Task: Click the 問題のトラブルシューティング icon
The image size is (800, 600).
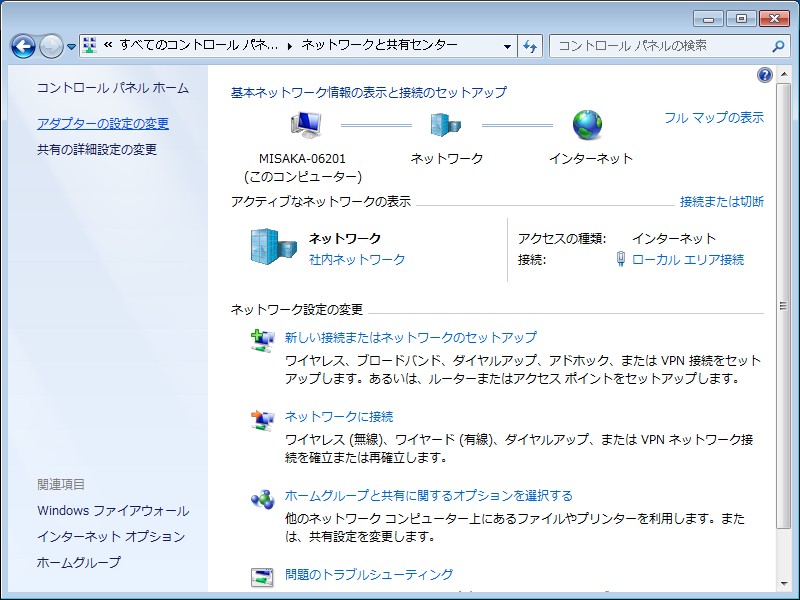Action: 262,577
